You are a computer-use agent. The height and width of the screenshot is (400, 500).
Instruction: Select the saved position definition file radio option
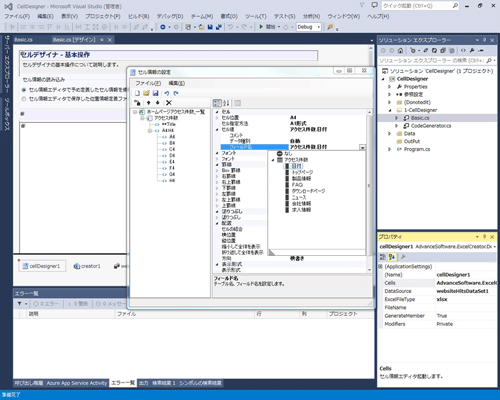[x=24, y=99]
